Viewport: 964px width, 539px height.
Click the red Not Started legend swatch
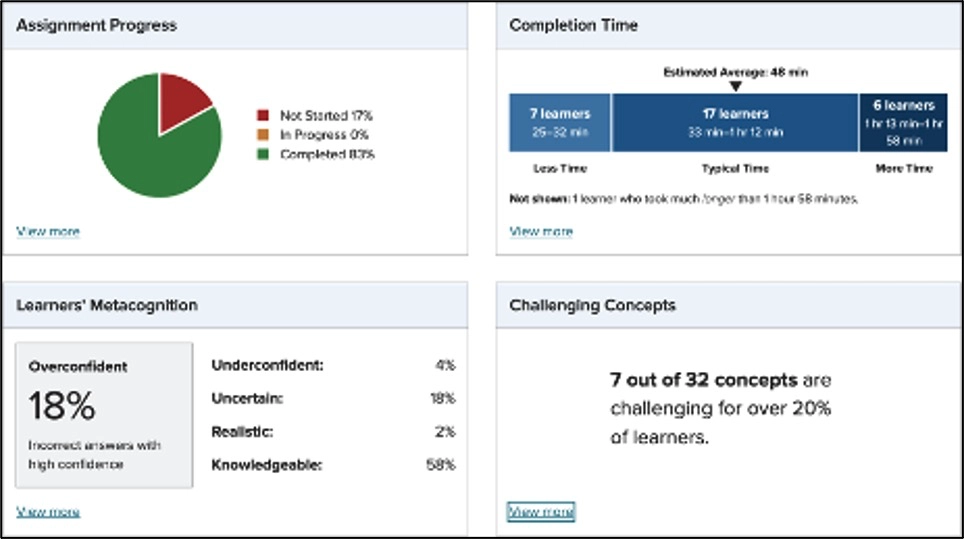263,115
